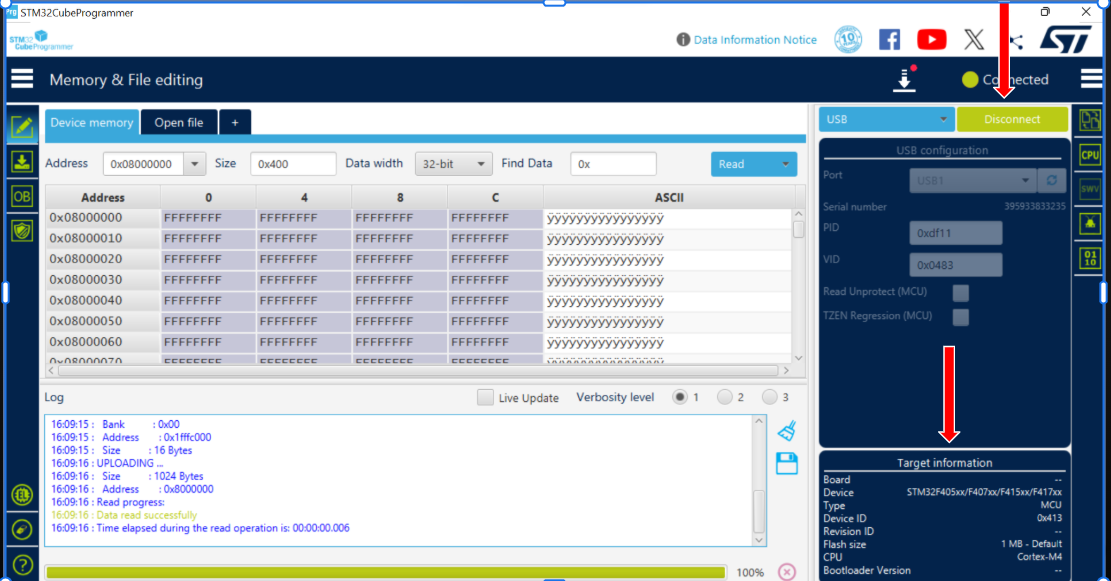Open the USB connection type dropdown
The height and width of the screenshot is (581, 1111).
click(x=886, y=119)
